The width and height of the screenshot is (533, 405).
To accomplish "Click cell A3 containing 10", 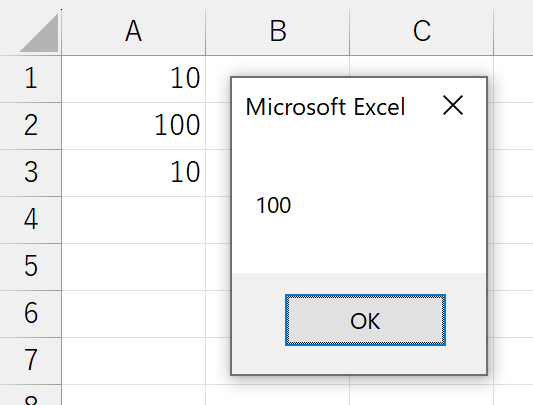I will [x=134, y=173].
